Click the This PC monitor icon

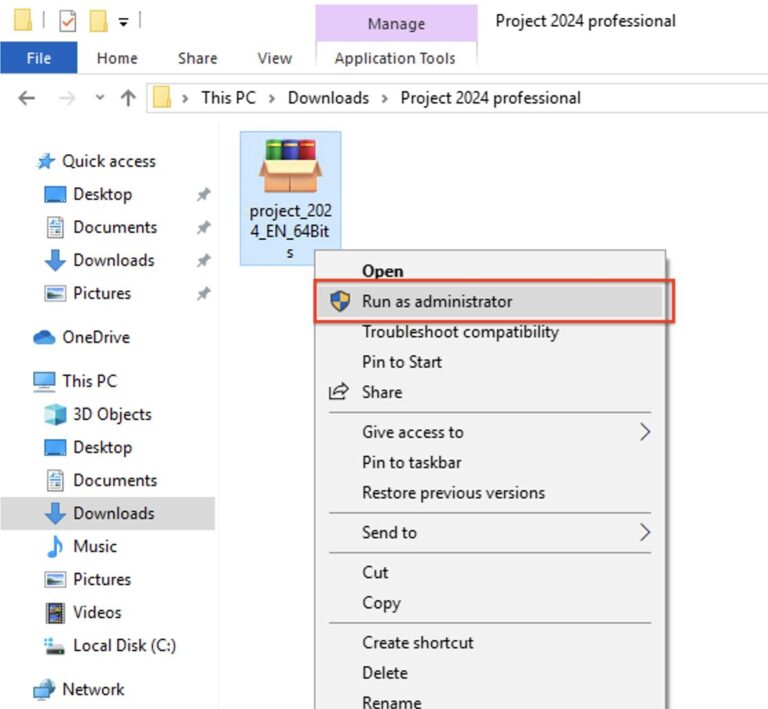(x=44, y=382)
